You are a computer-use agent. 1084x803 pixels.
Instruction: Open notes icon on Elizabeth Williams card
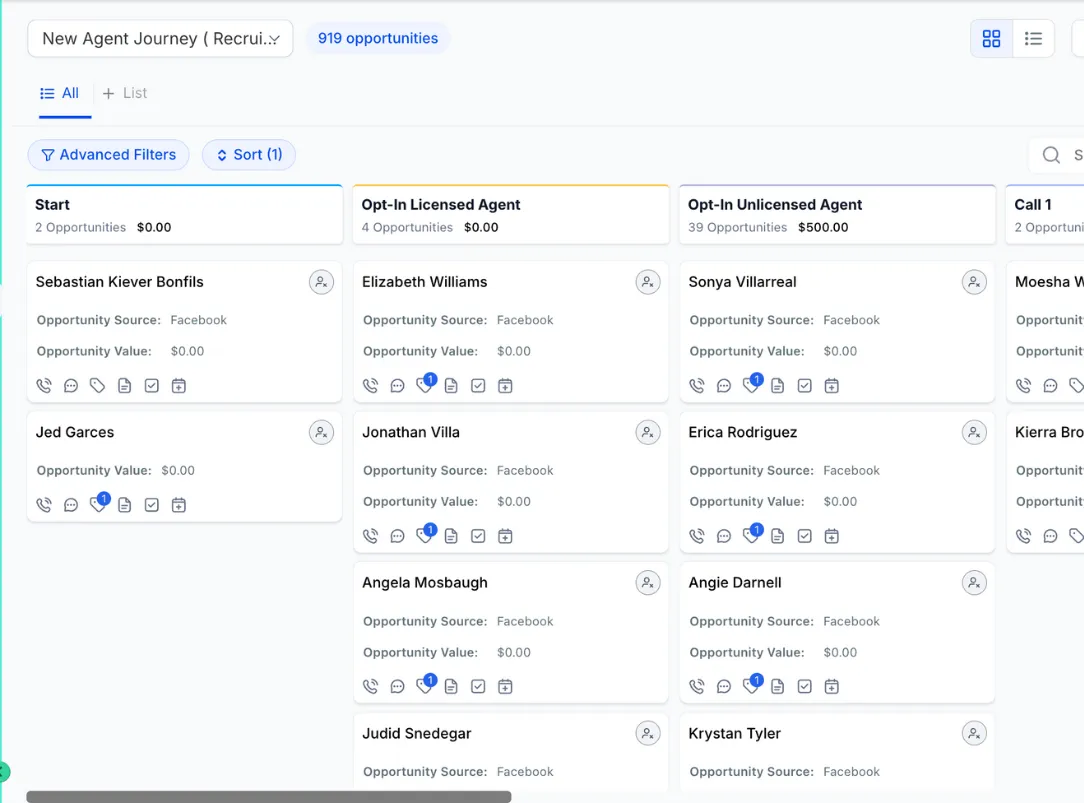click(x=451, y=386)
